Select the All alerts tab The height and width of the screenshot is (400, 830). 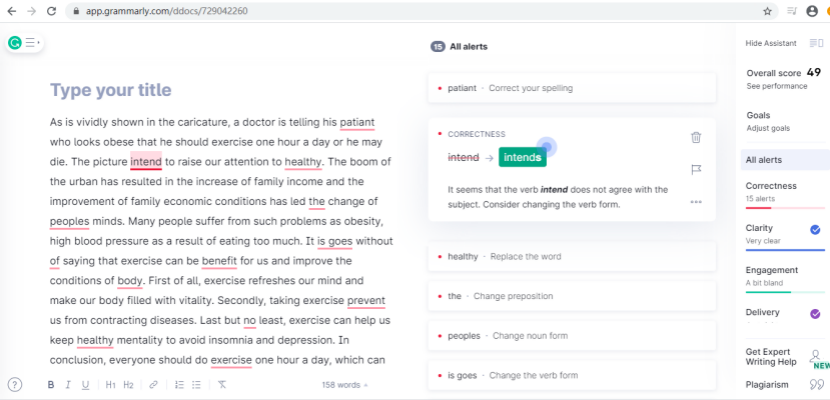[x=764, y=160]
